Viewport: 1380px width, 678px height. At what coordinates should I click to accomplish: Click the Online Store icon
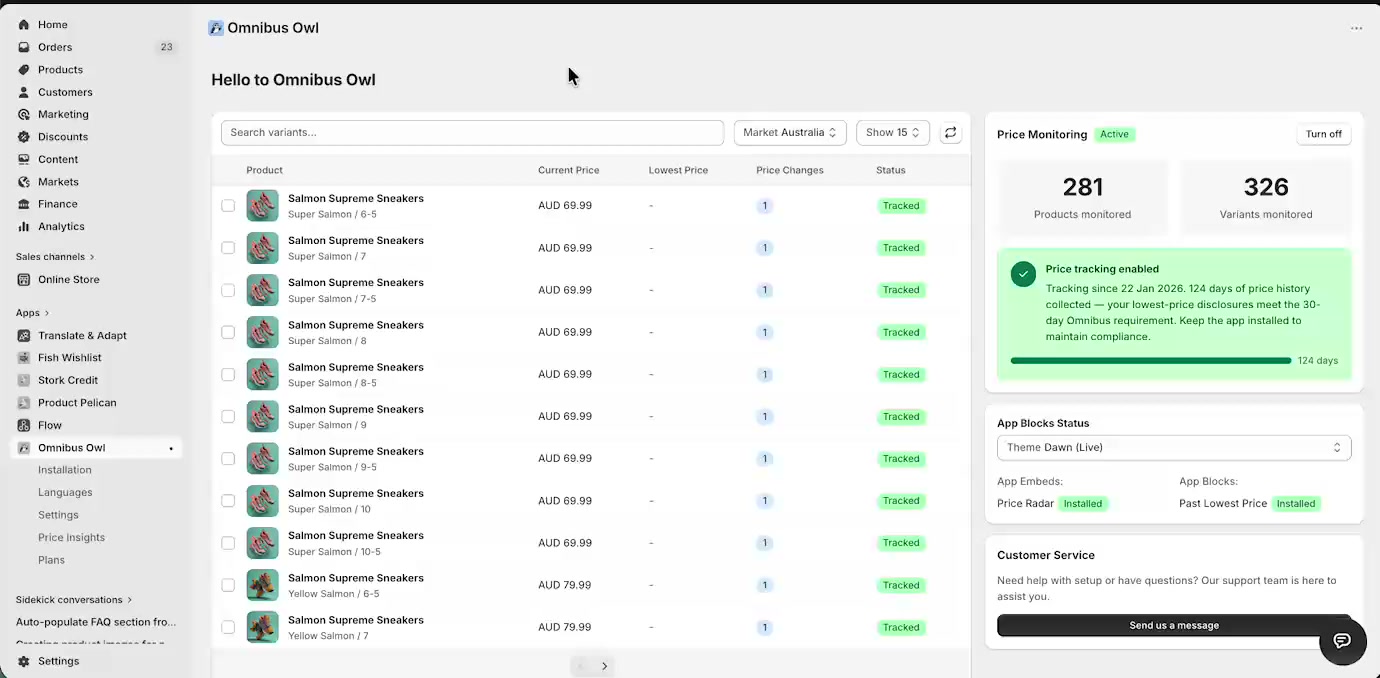point(24,280)
